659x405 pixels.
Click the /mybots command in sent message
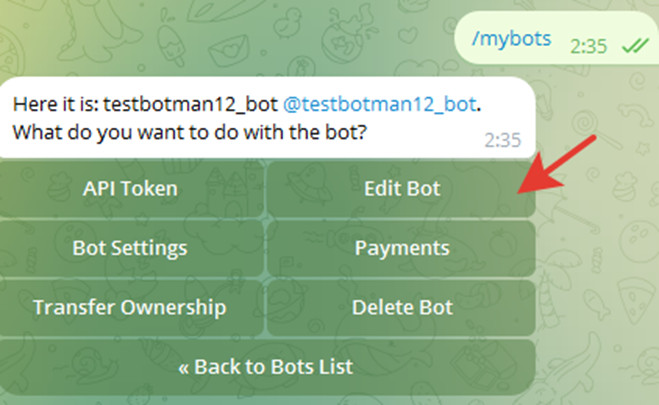[x=510, y=40]
